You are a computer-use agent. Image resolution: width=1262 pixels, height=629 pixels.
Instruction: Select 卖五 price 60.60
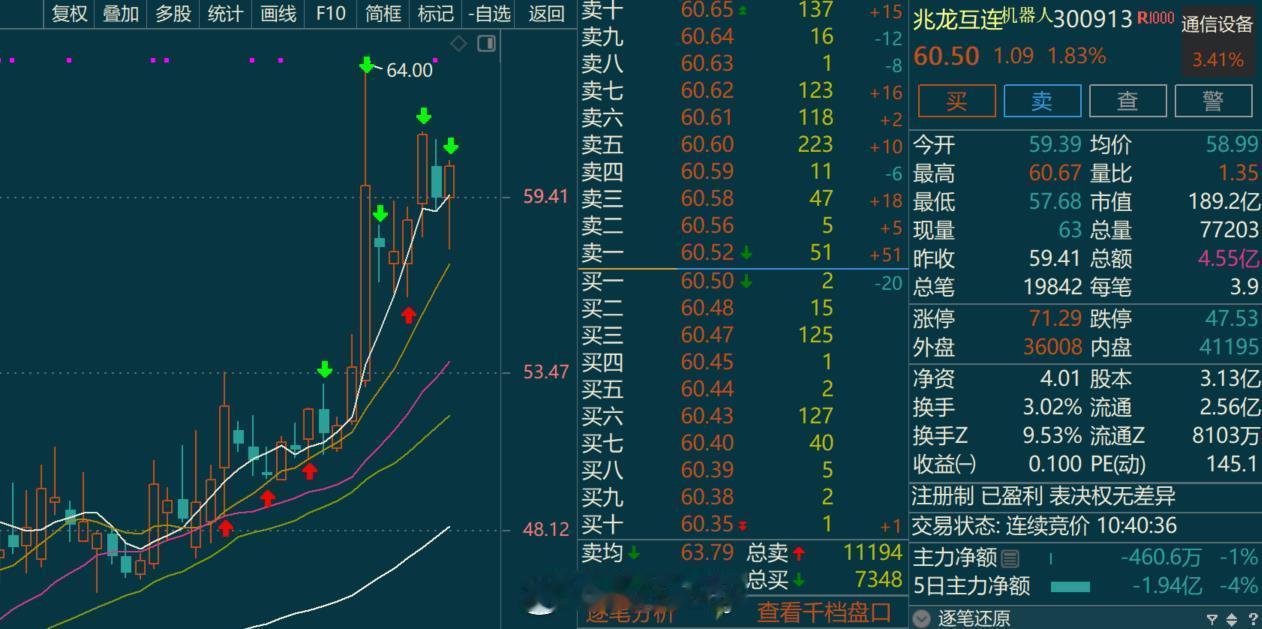point(707,145)
